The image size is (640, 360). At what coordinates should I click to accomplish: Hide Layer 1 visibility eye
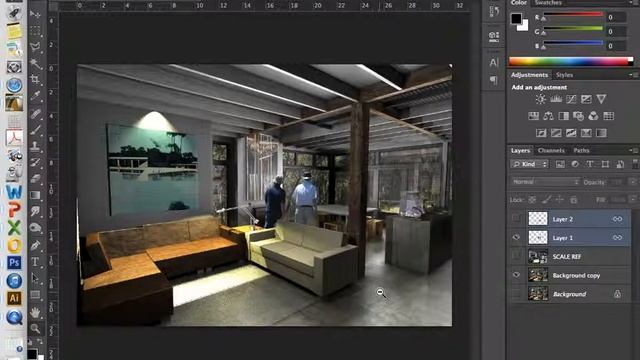[516, 238]
